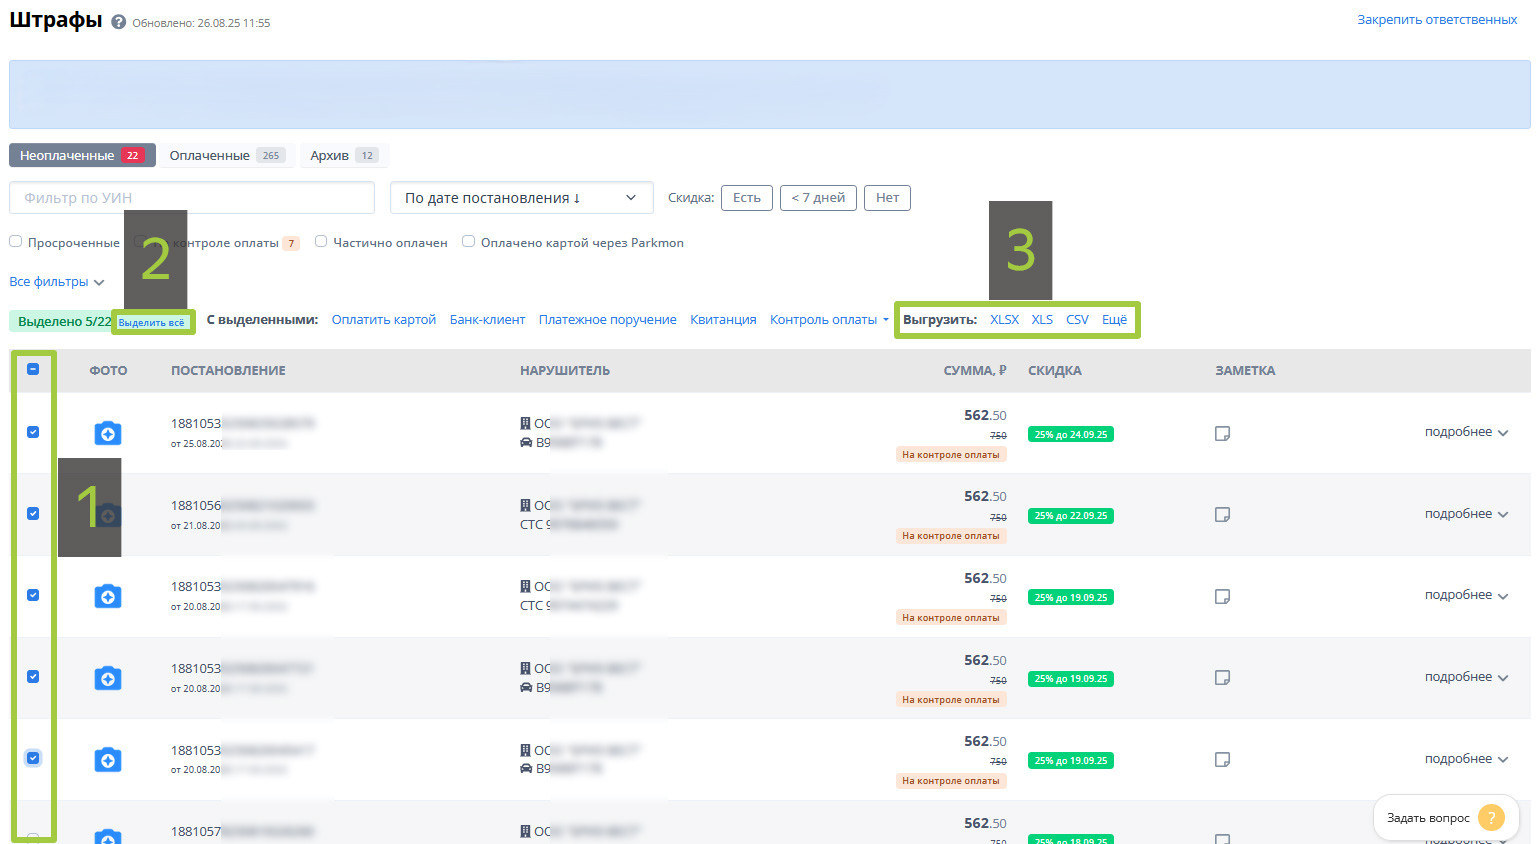Click the help question mark next to Штрафы
This screenshot has width=1539, height=844.
pyautogui.click(x=119, y=22)
